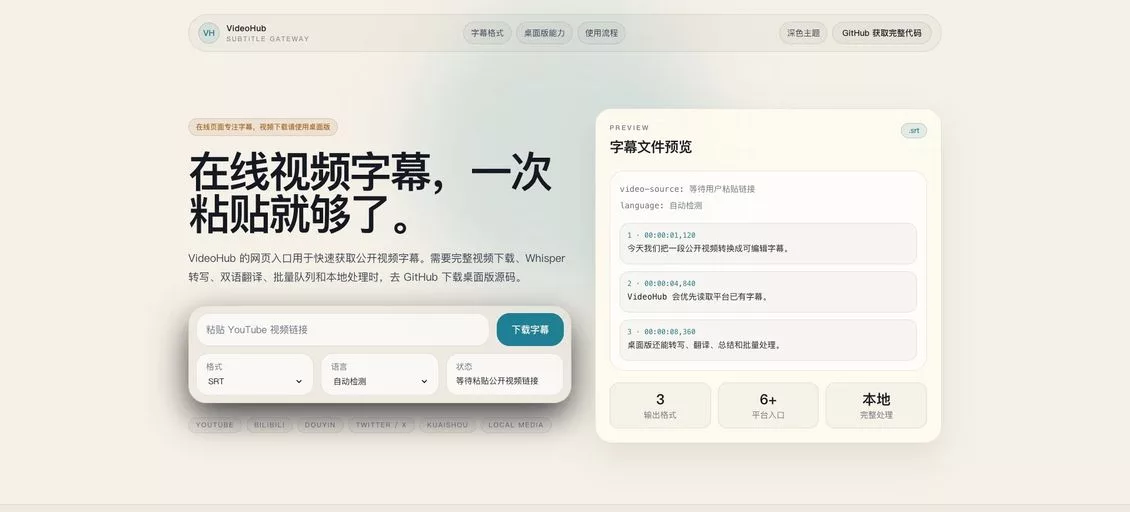Go to 使用流程 nav item

(601, 33)
